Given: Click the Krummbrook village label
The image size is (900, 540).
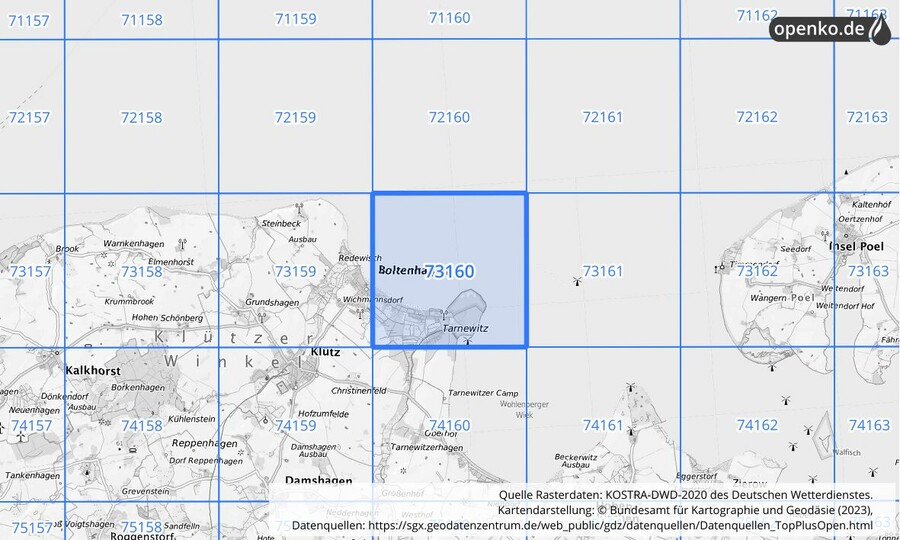Looking at the screenshot, I should pyautogui.click(x=129, y=301).
